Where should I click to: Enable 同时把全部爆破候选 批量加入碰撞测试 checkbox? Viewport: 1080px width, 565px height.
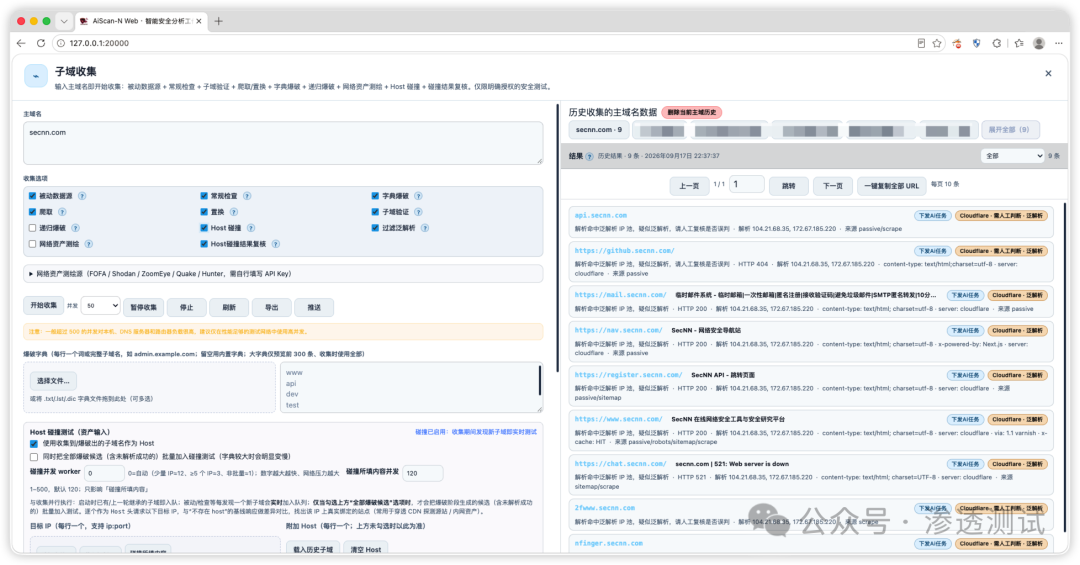pos(34,457)
